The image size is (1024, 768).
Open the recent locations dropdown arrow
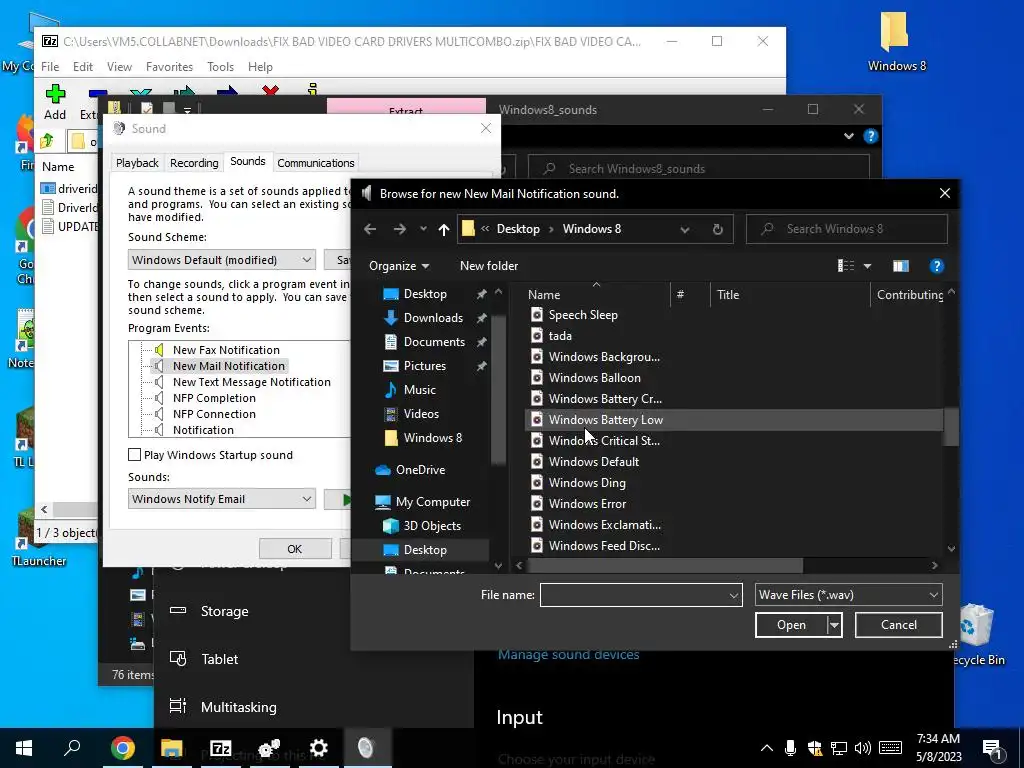pyautogui.click(x=423, y=229)
